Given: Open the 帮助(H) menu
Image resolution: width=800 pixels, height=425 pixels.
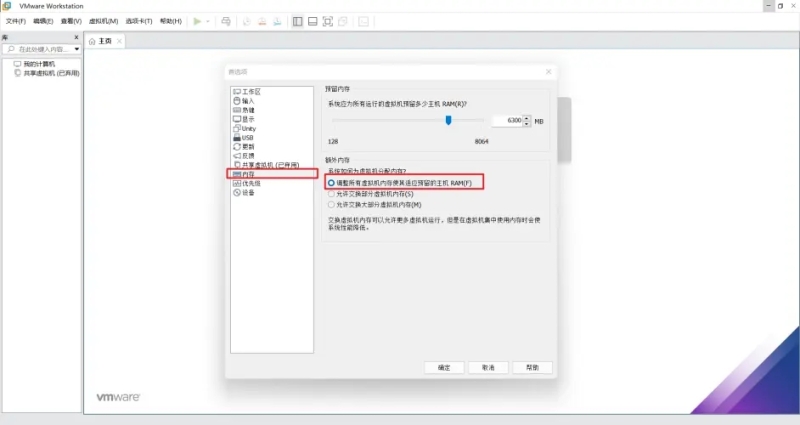Looking at the screenshot, I should tap(170, 21).
